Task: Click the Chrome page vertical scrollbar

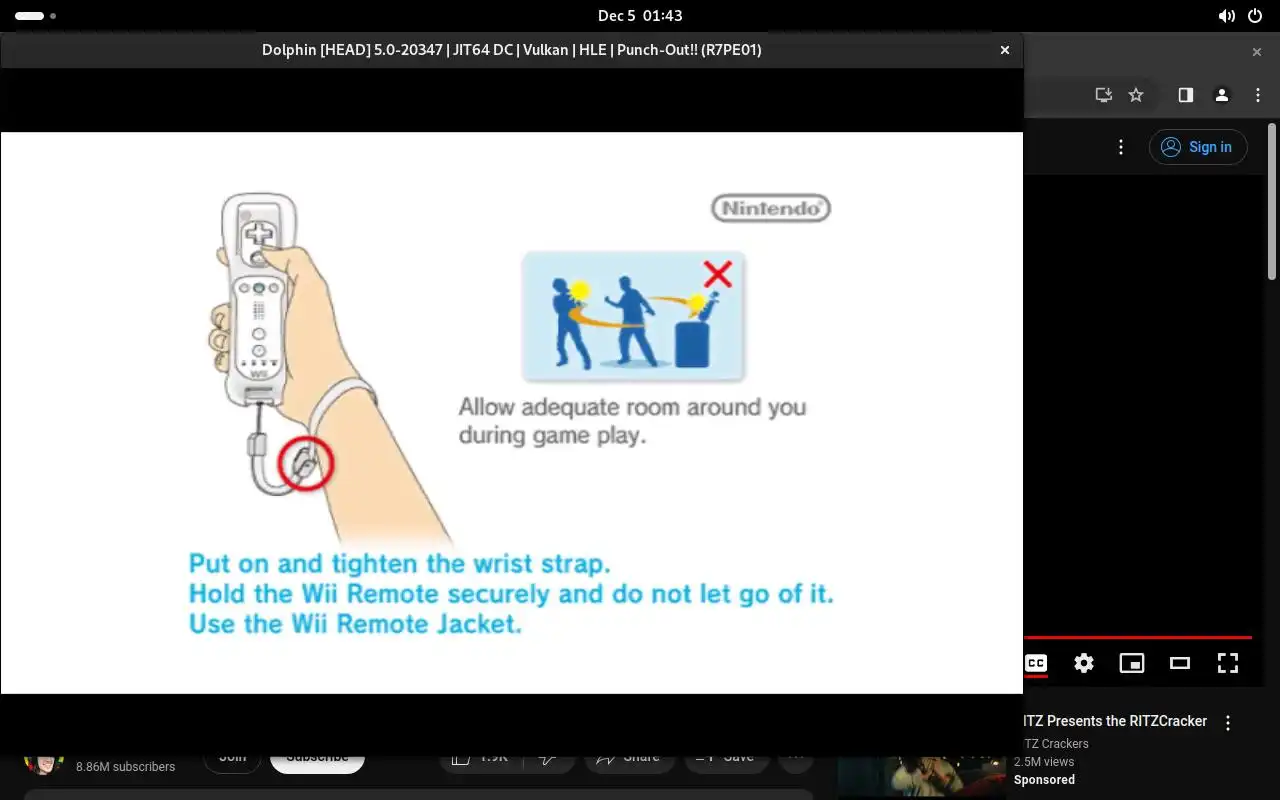Action: click(1272, 200)
